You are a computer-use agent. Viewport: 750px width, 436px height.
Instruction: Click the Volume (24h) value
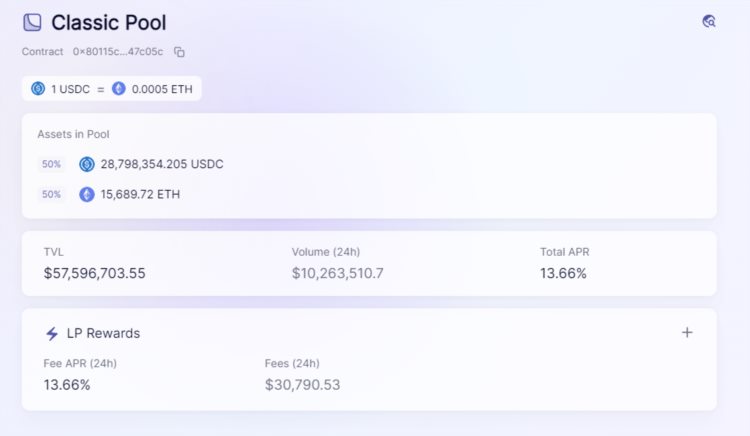[338, 272]
